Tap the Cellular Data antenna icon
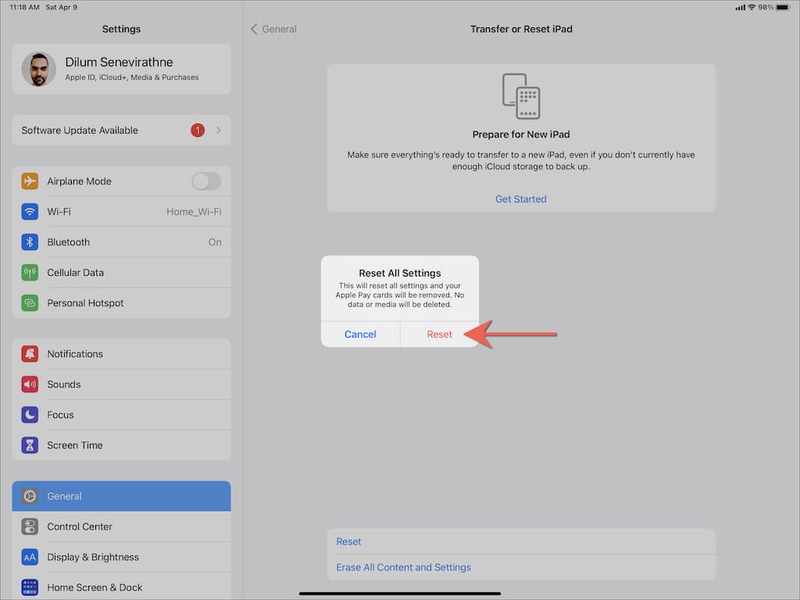800x600 pixels. [x=30, y=272]
